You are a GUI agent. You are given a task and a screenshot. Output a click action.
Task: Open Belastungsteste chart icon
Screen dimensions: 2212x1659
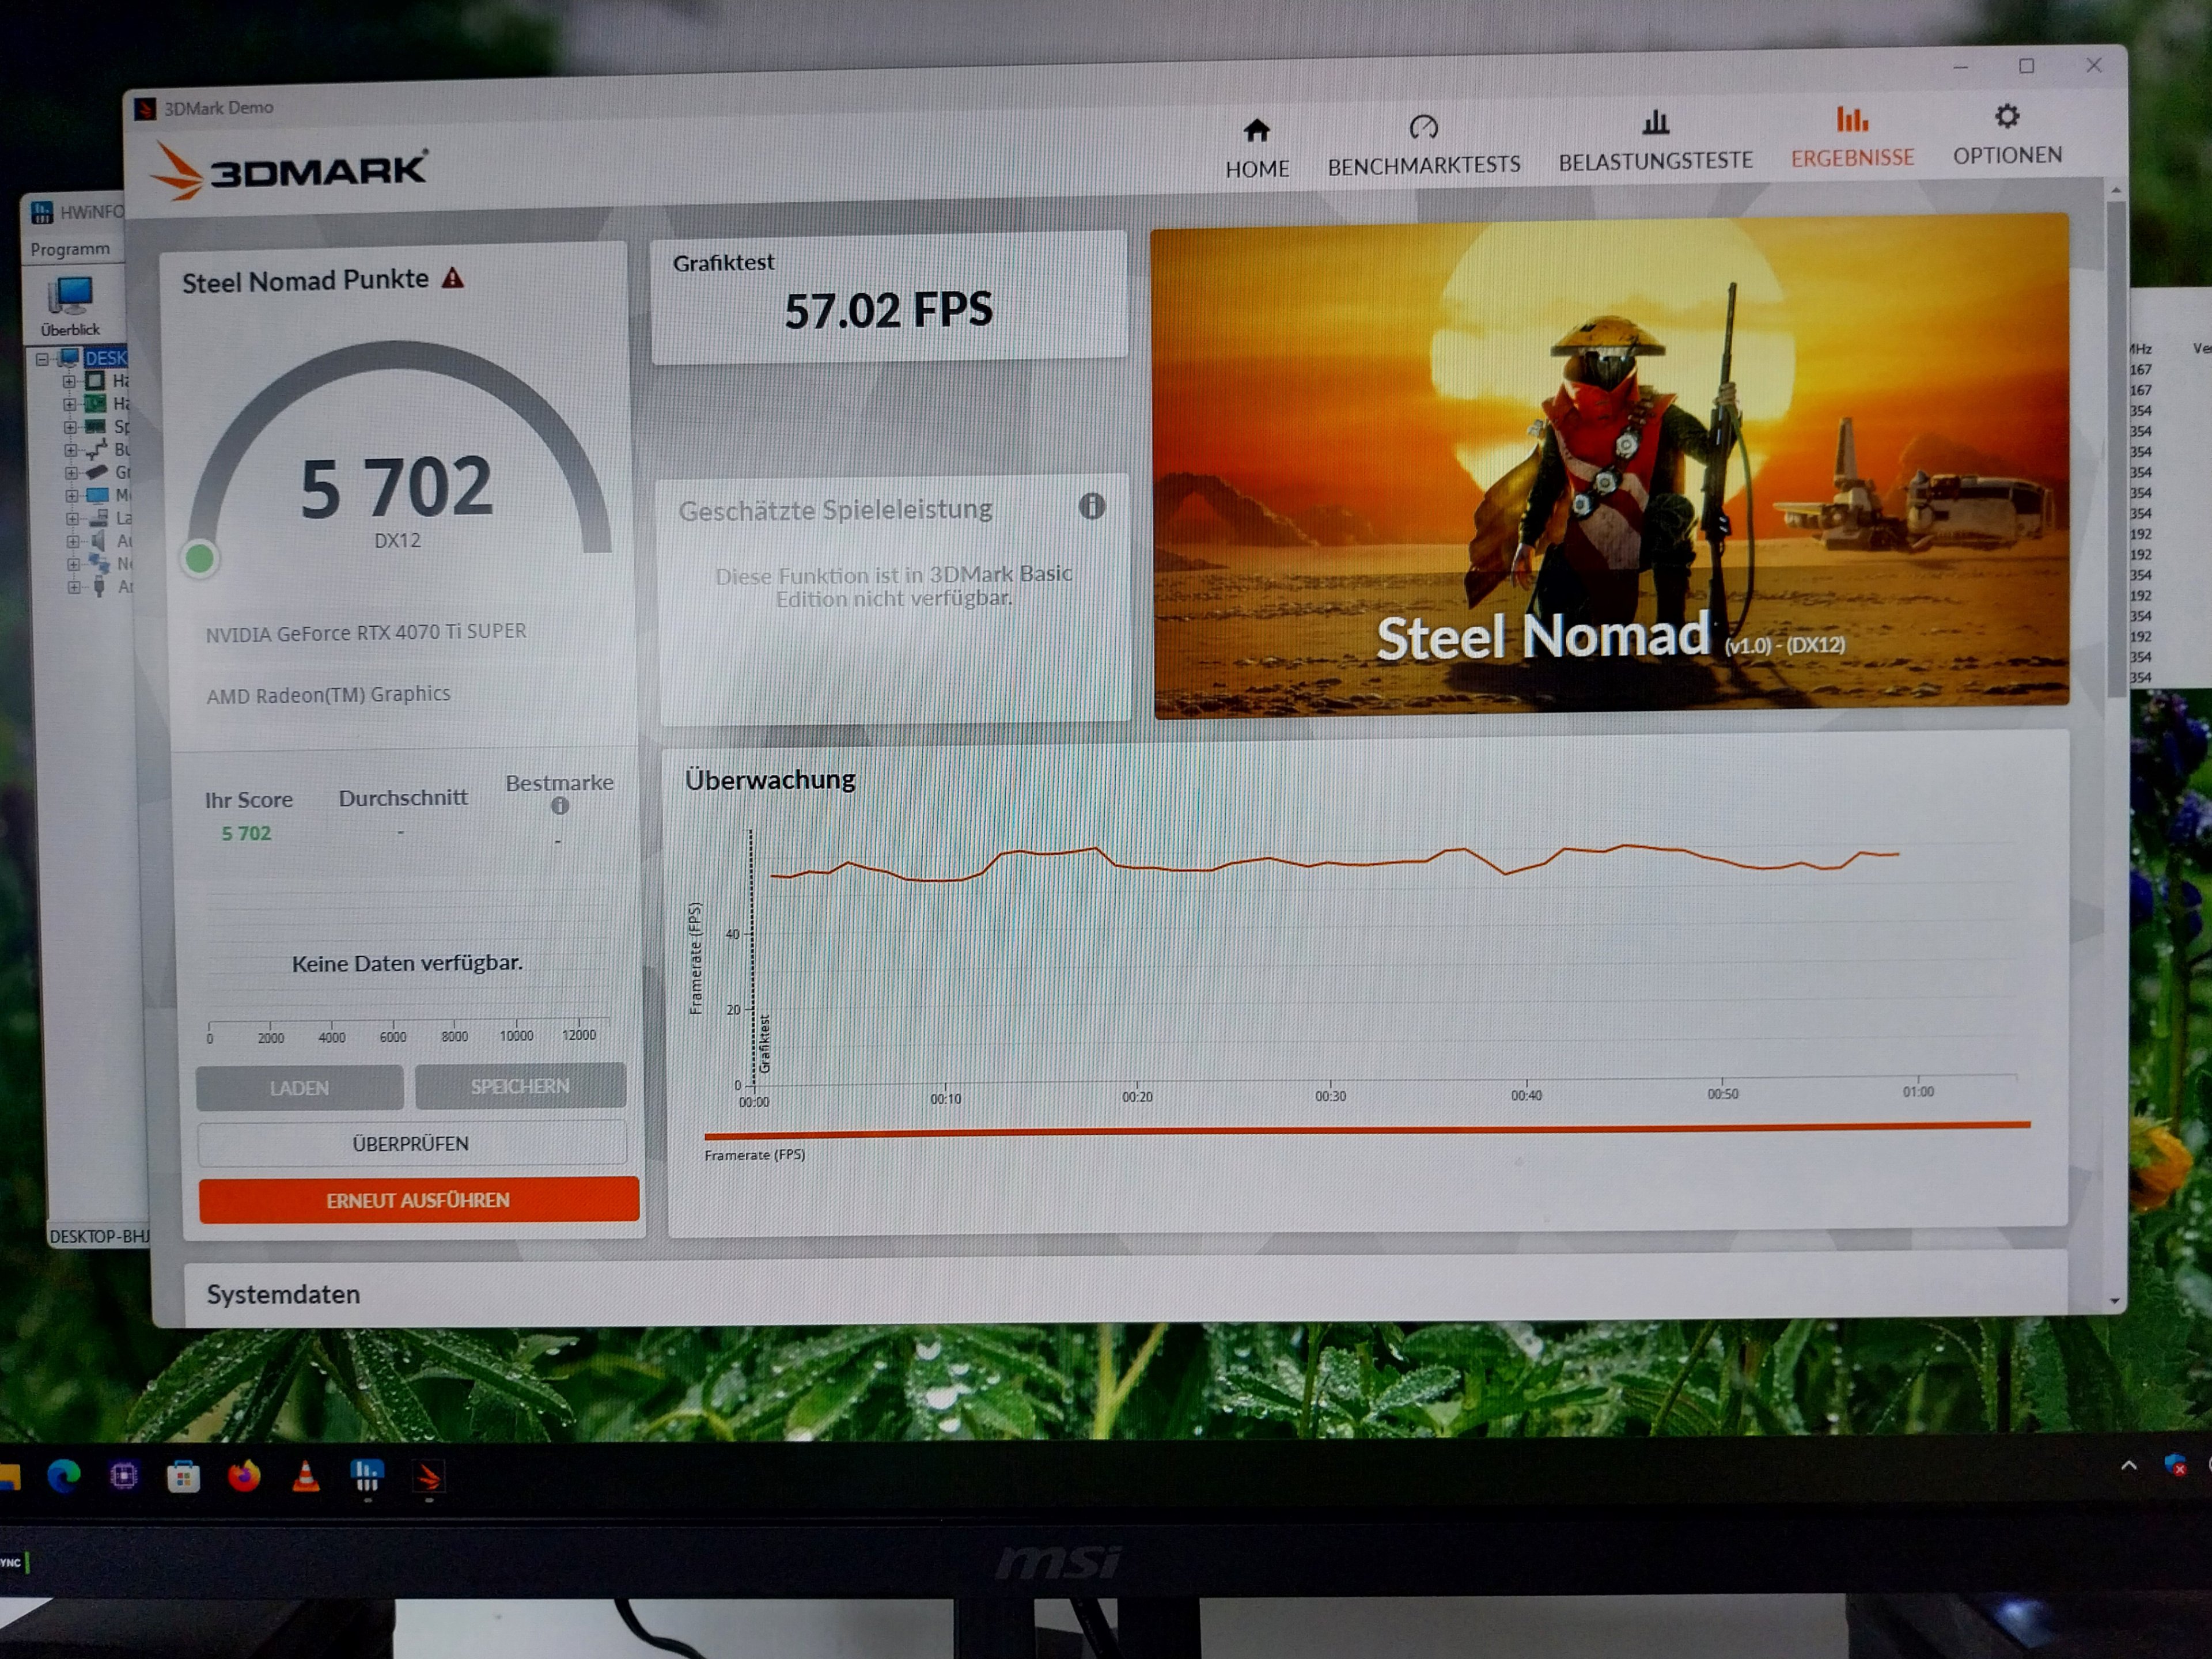tap(1655, 122)
